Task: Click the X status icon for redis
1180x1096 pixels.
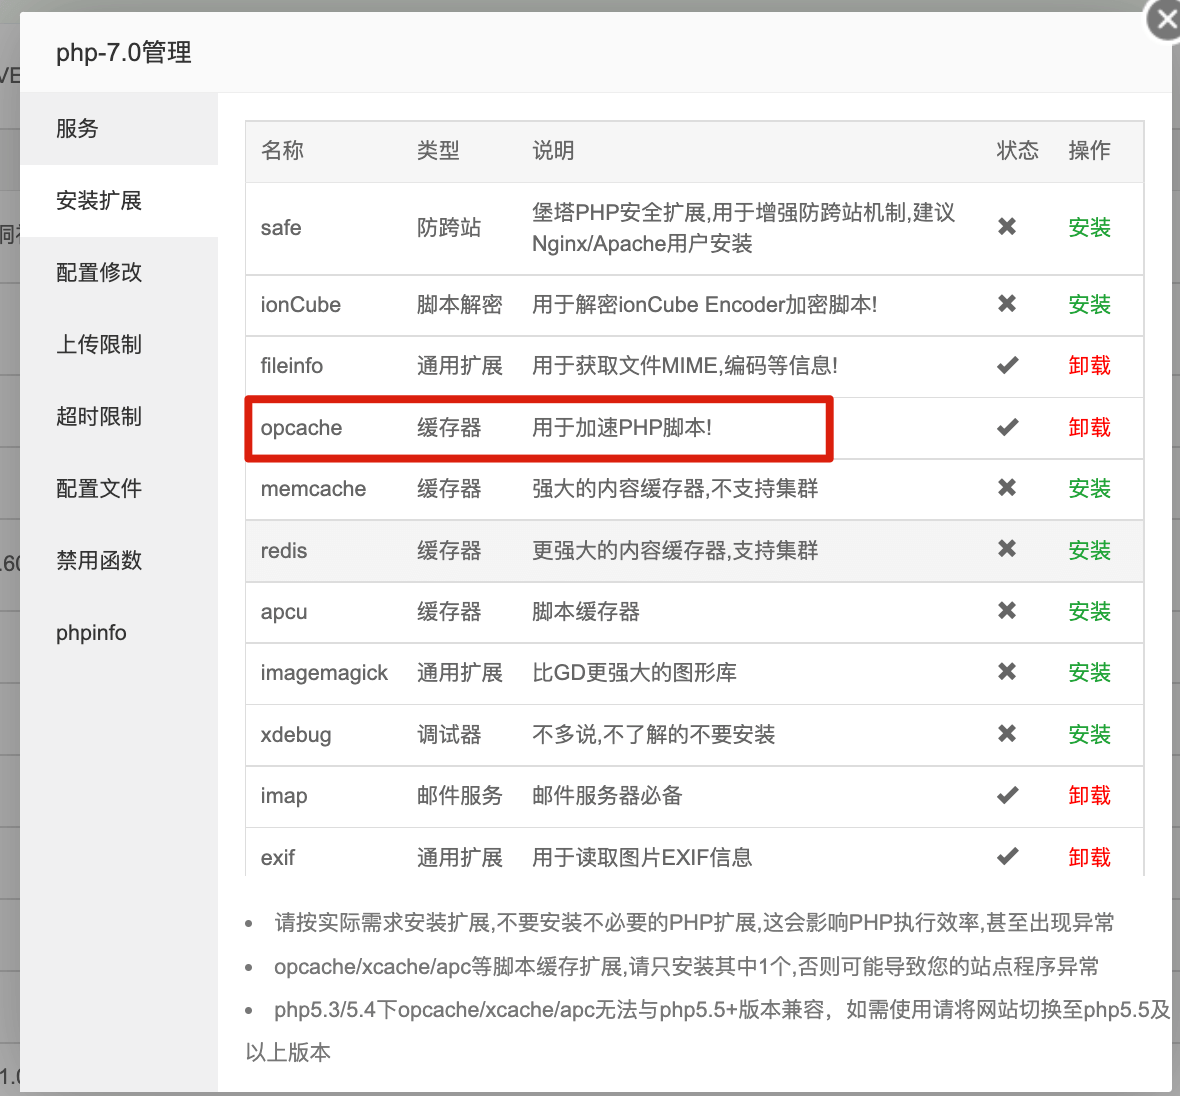Action: point(1007,550)
